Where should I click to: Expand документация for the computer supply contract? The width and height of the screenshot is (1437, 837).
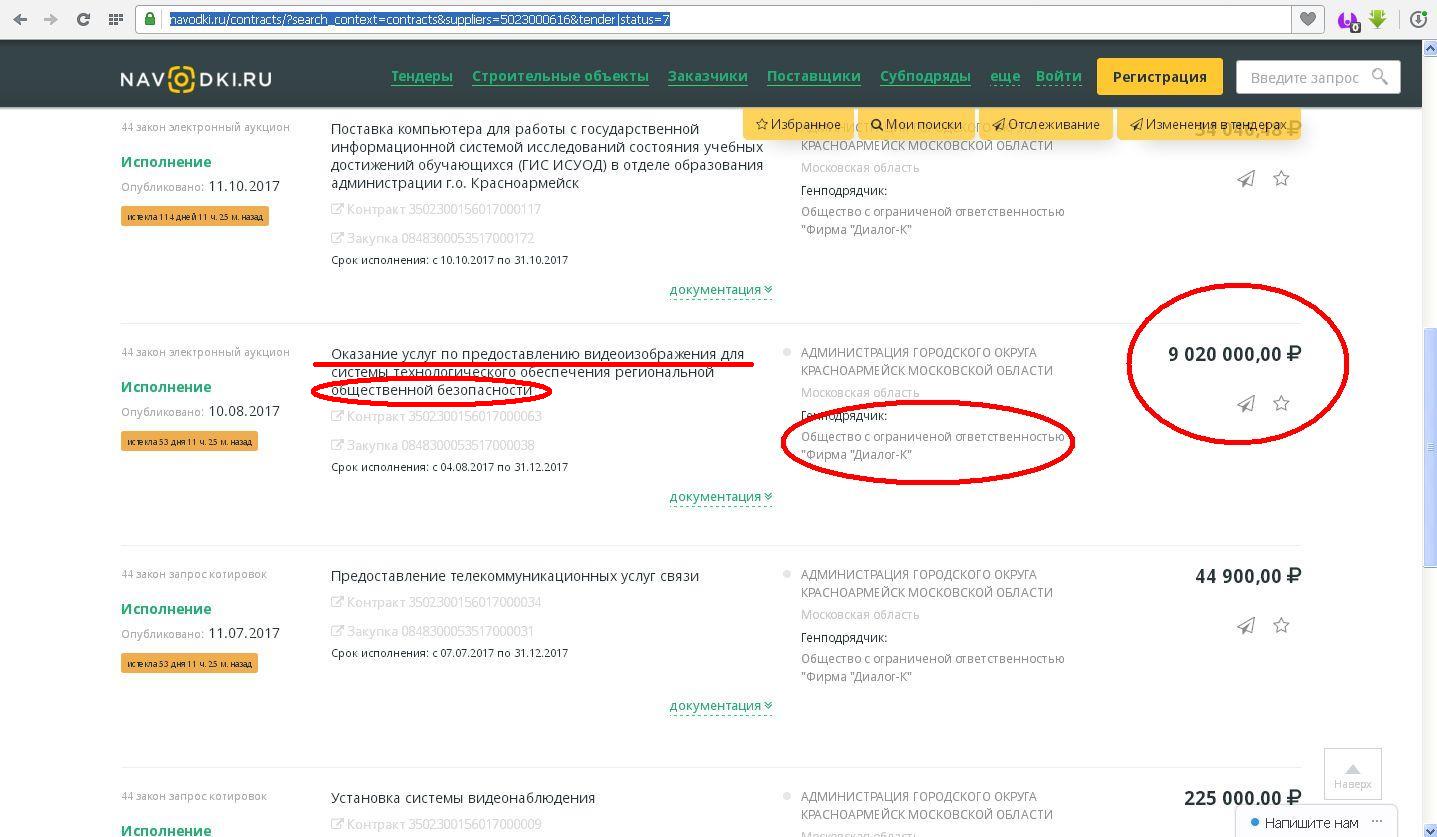pyautogui.click(x=720, y=290)
